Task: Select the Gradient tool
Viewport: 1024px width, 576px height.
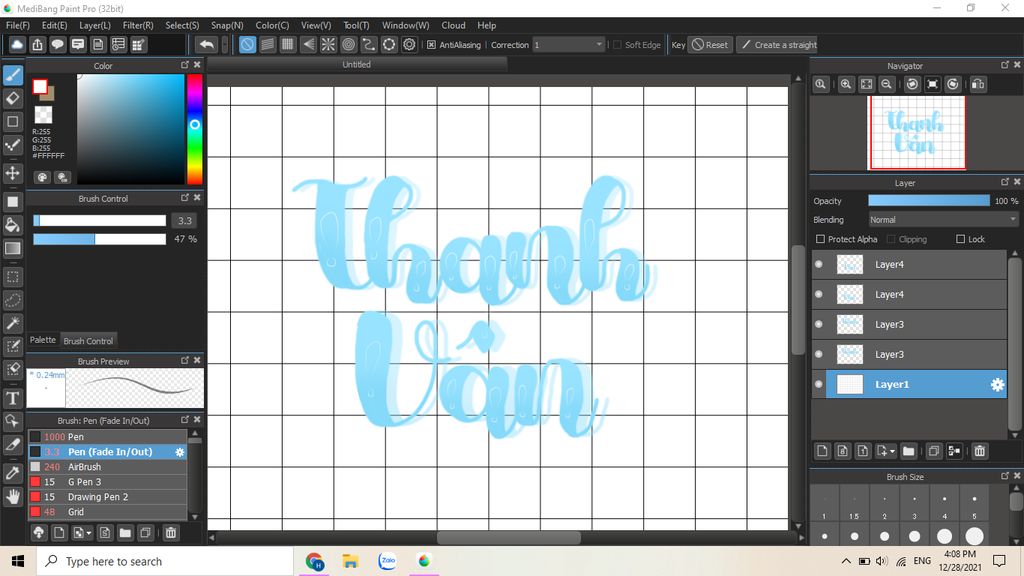Action: coord(12,248)
